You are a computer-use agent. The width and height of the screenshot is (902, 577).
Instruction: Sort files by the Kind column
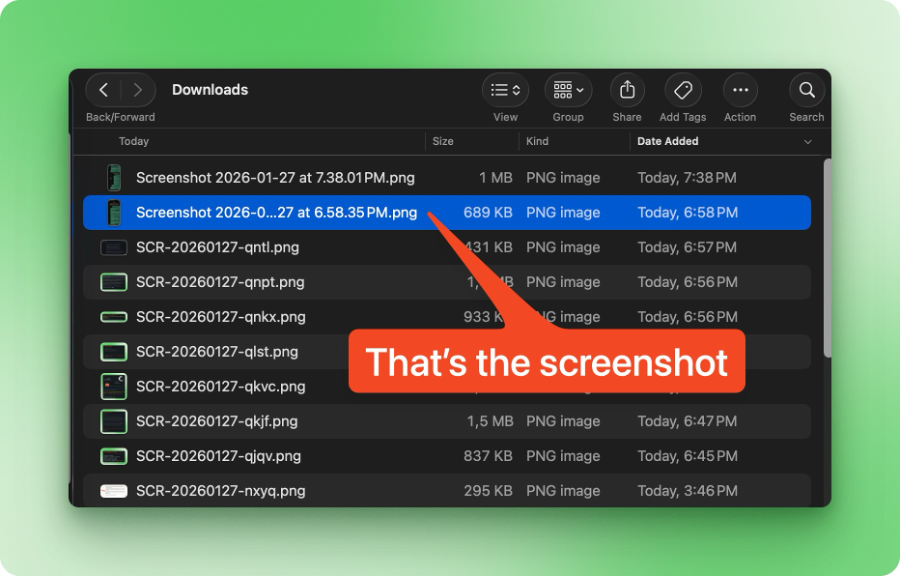point(536,141)
